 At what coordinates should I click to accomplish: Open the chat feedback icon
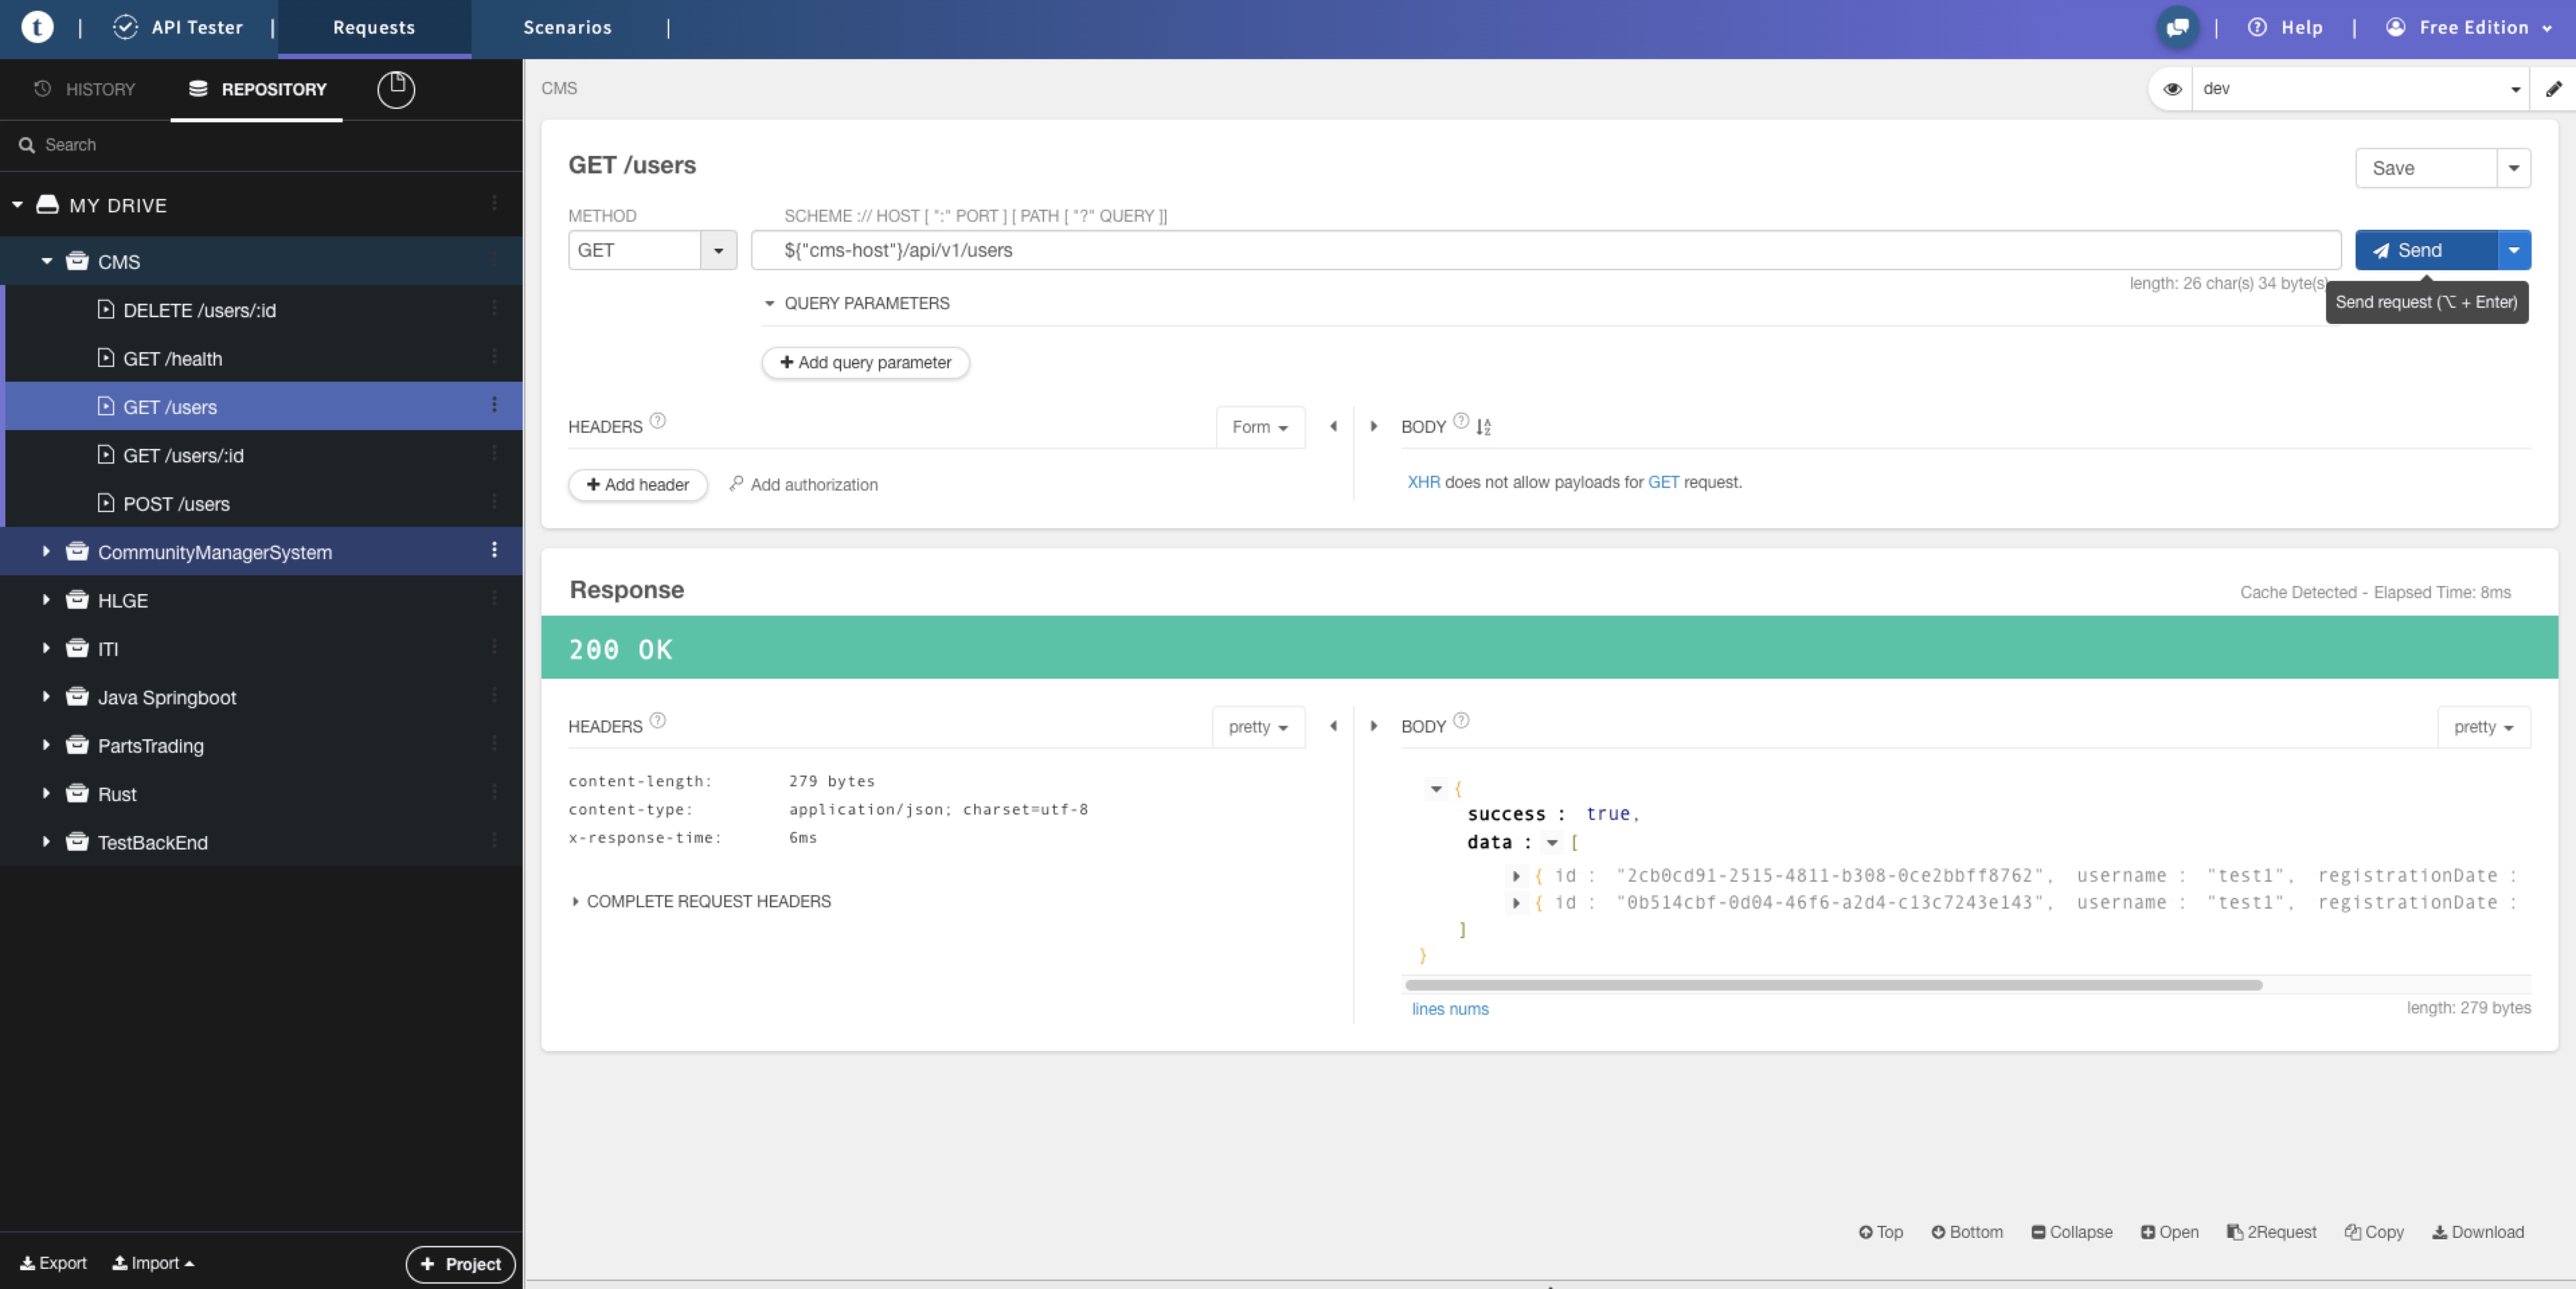tap(2177, 27)
